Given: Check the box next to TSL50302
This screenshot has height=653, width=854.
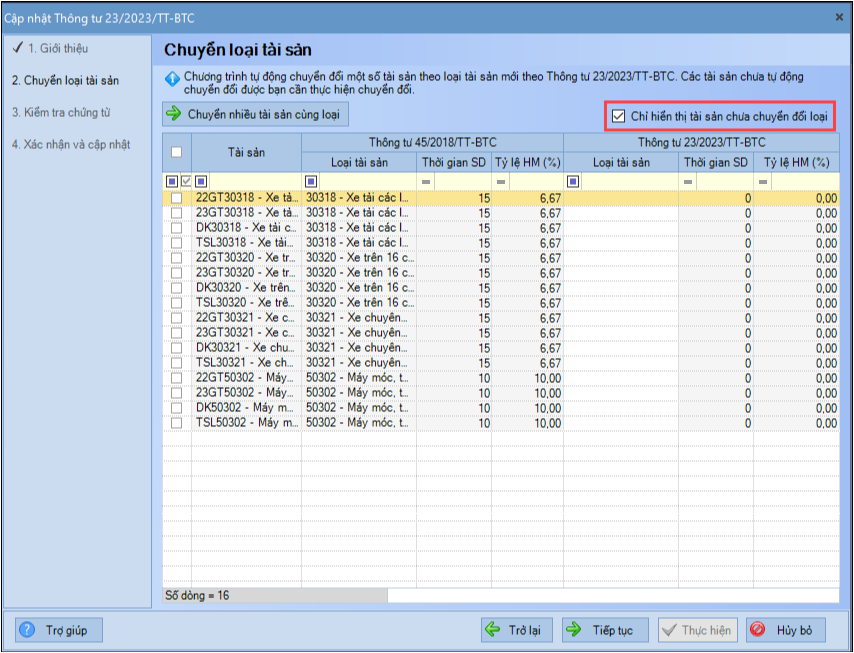Looking at the screenshot, I should pos(176,423).
